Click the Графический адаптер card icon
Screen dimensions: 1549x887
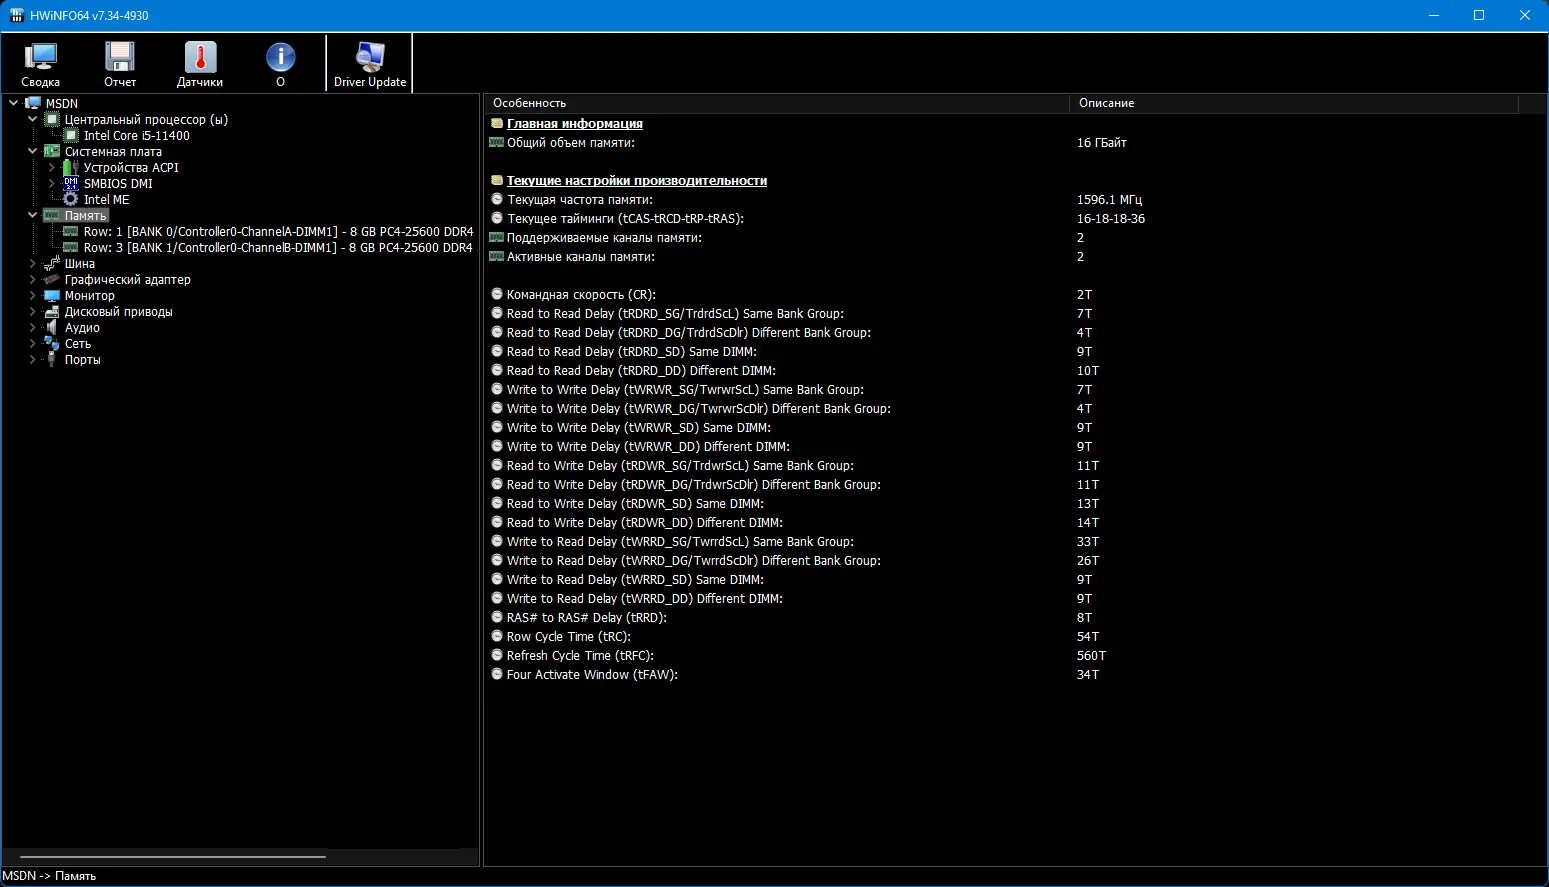[52, 279]
